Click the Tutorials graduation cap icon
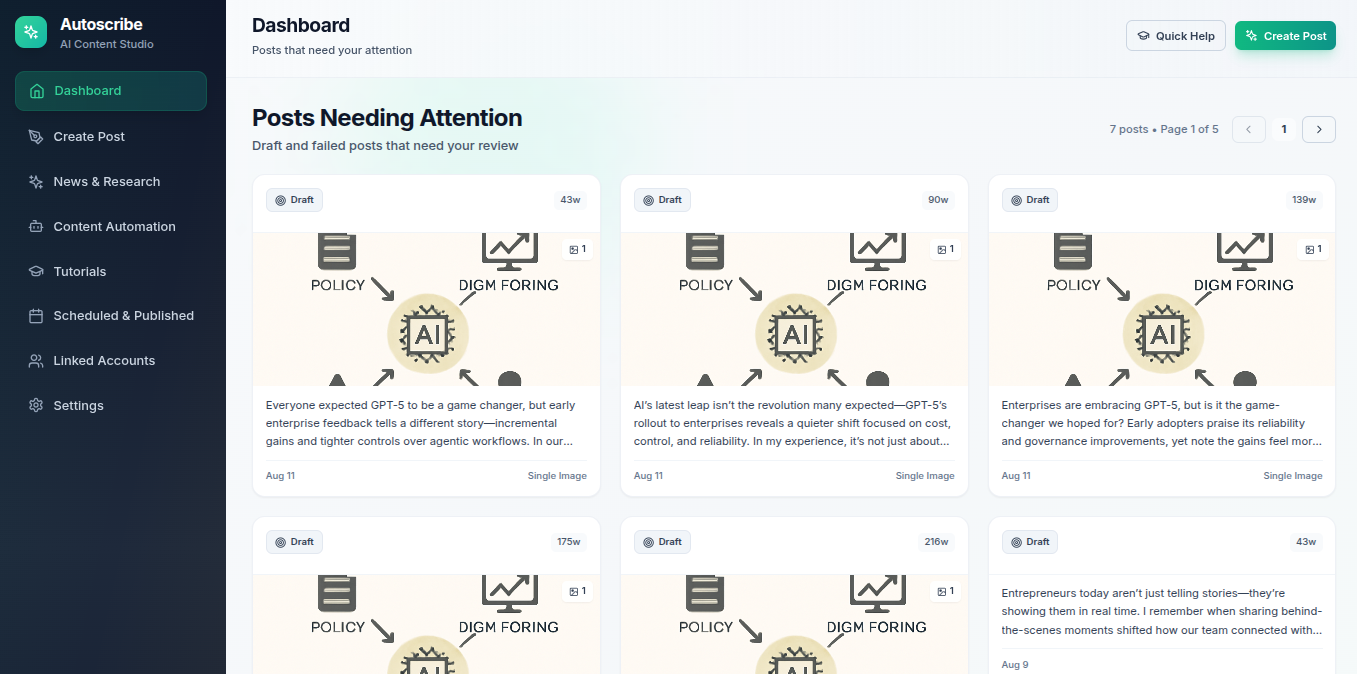This screenshot has height=674, width=1357. [36, 272]
